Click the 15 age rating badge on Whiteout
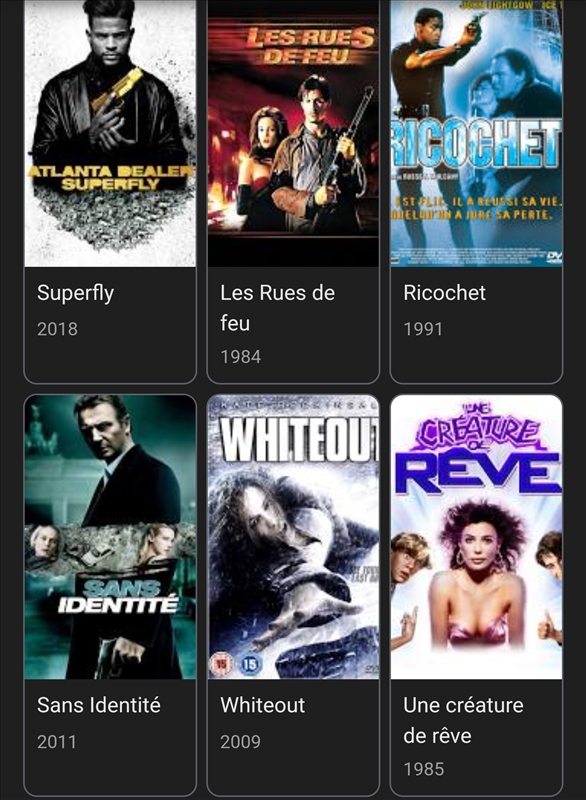Image resolution: width=586 pixels, height=800 pixels. (250, 664)
